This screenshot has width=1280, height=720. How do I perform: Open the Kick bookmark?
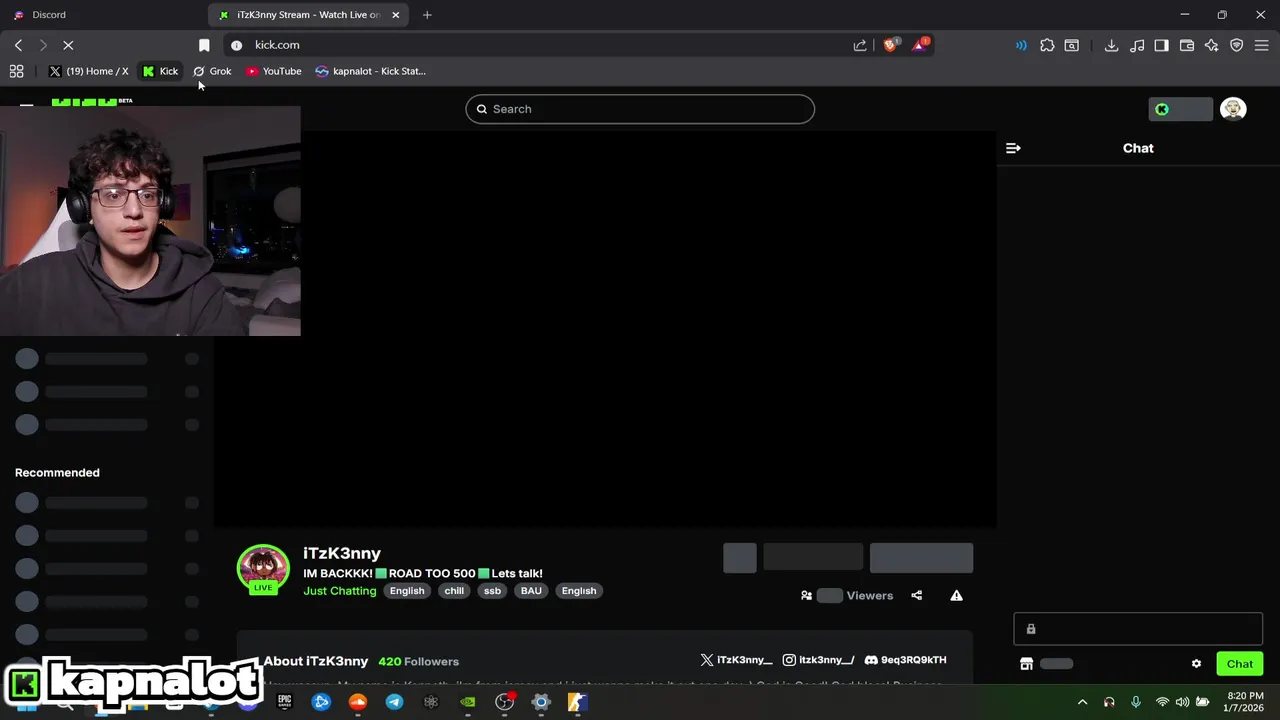(160, 71)
